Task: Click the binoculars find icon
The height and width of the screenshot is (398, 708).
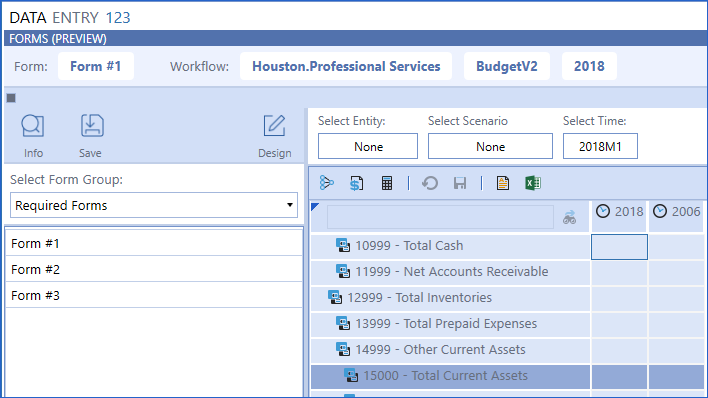Action: (569, 217)
